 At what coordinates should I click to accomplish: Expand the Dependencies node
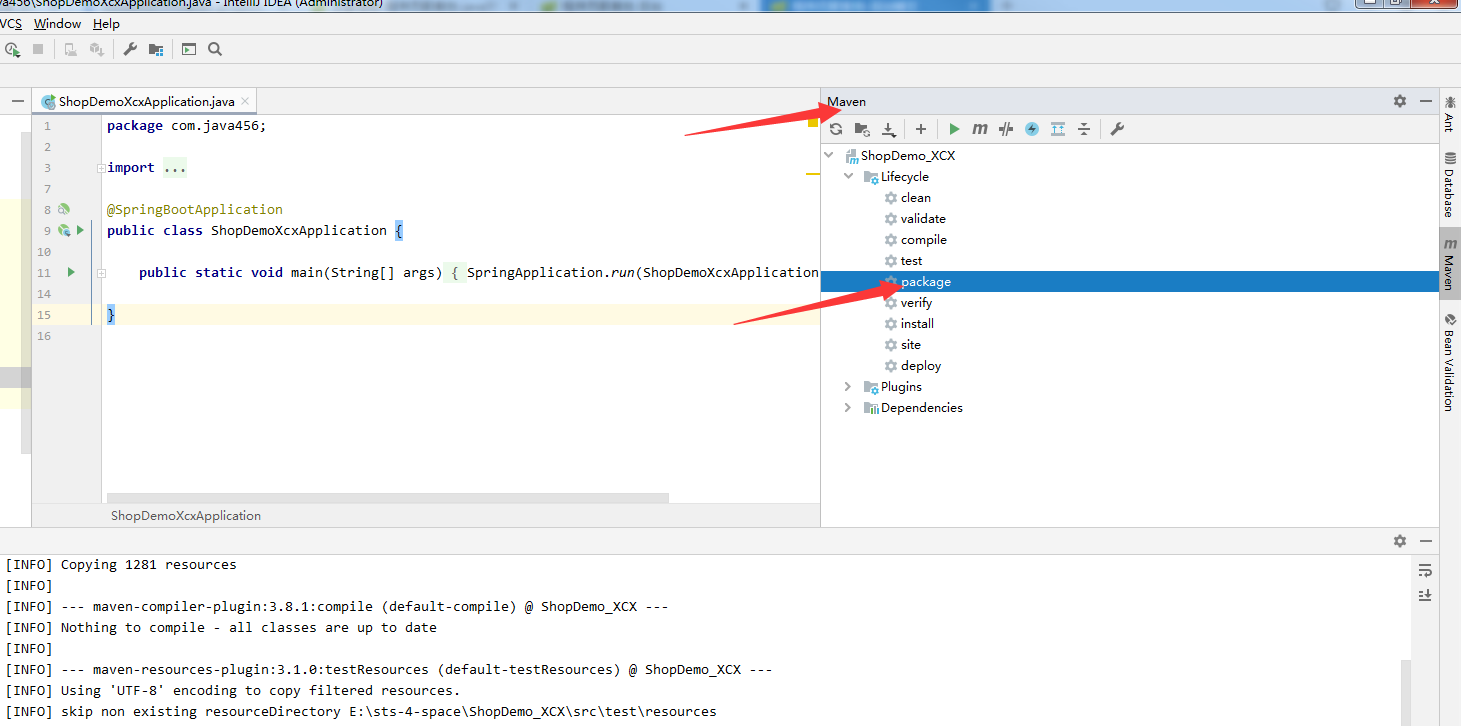pos(849,408)
